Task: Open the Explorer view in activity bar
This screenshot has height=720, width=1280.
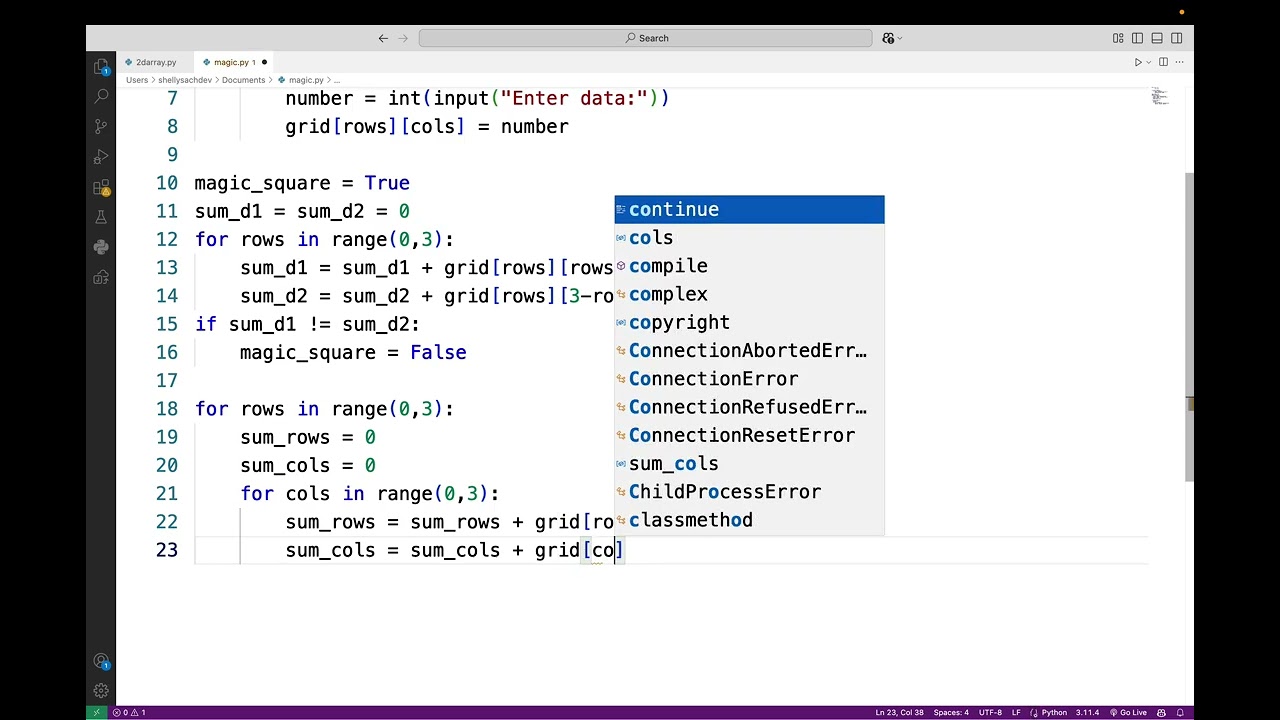Action: (101, 67)
